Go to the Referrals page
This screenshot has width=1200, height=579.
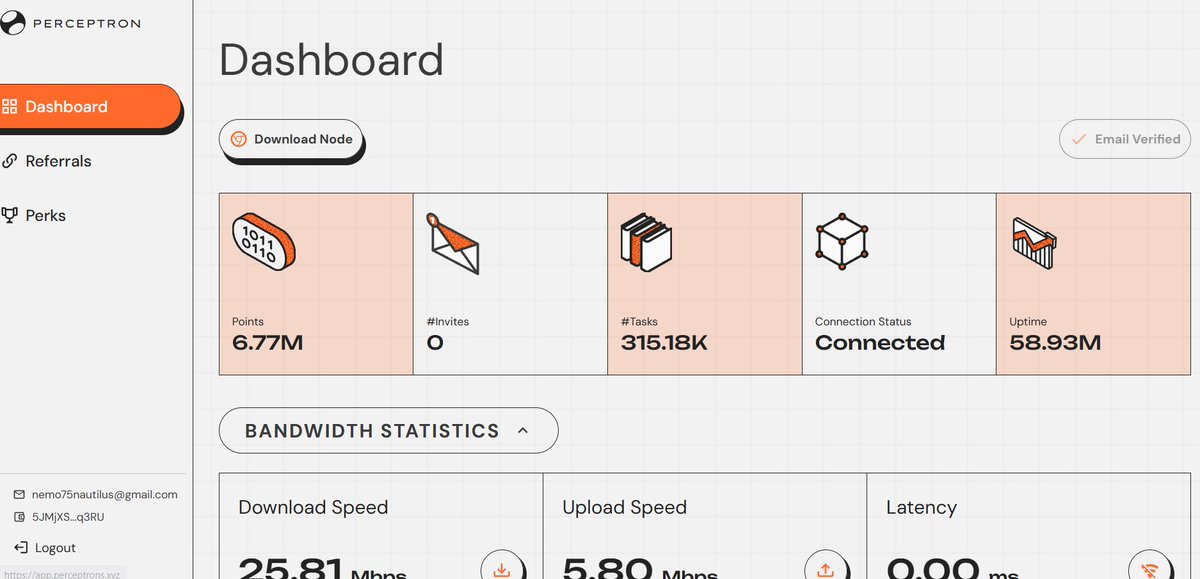pyautogui.click(x=58, y=161)
